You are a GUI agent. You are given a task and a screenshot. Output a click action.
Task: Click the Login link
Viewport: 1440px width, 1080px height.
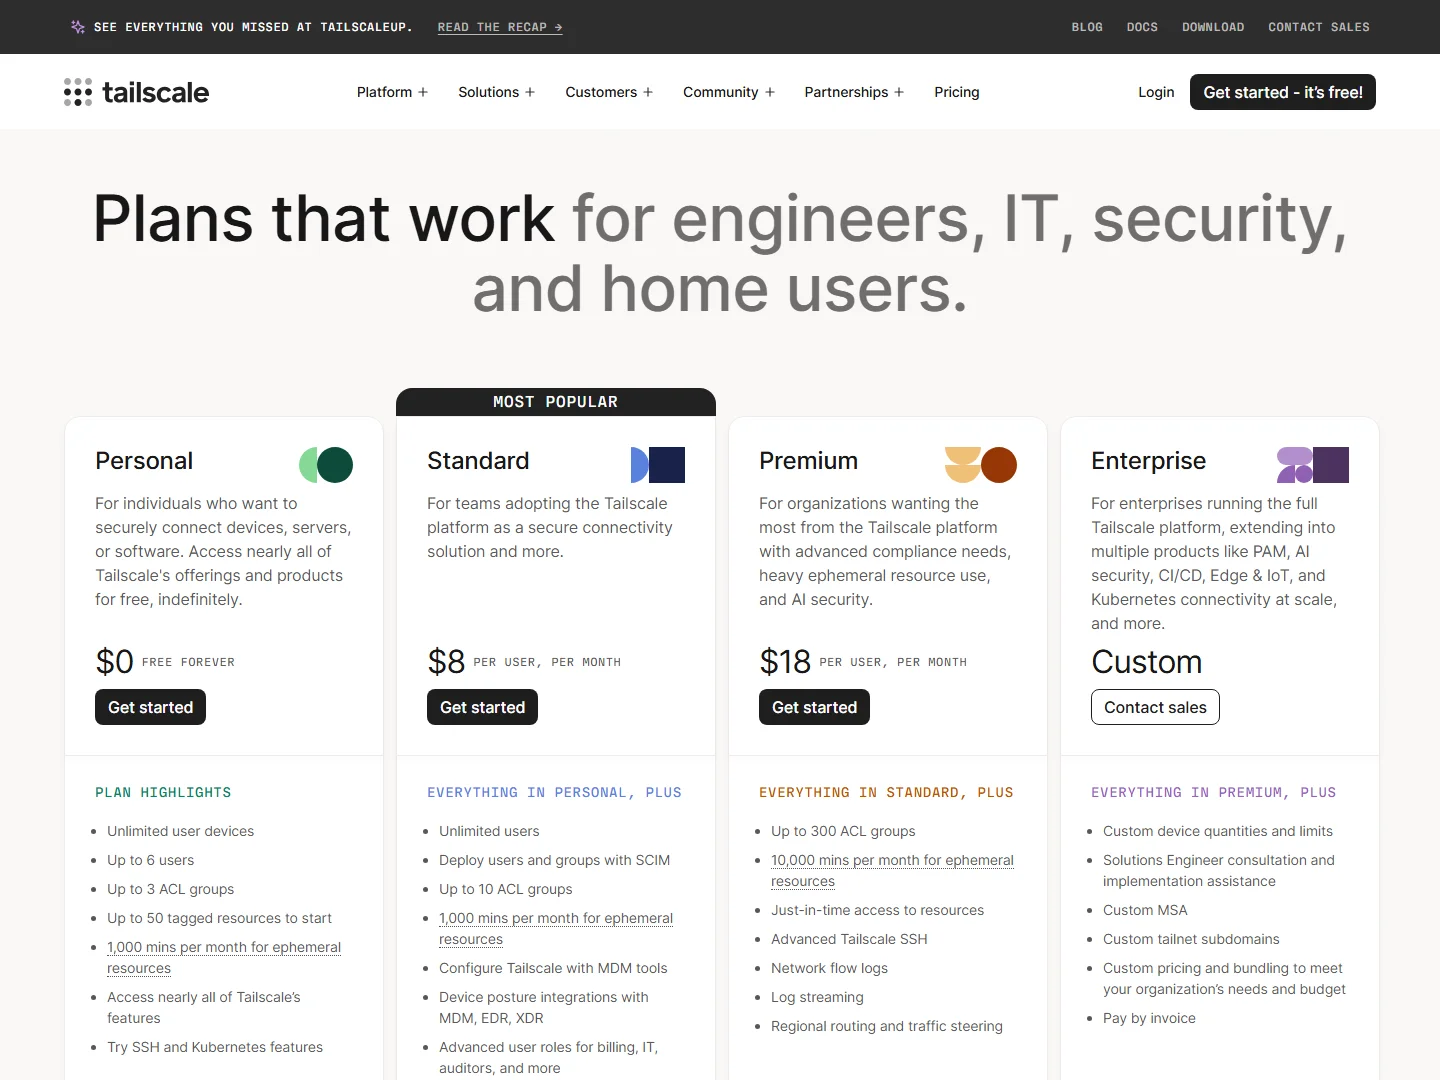click(x=1156, y=92)
